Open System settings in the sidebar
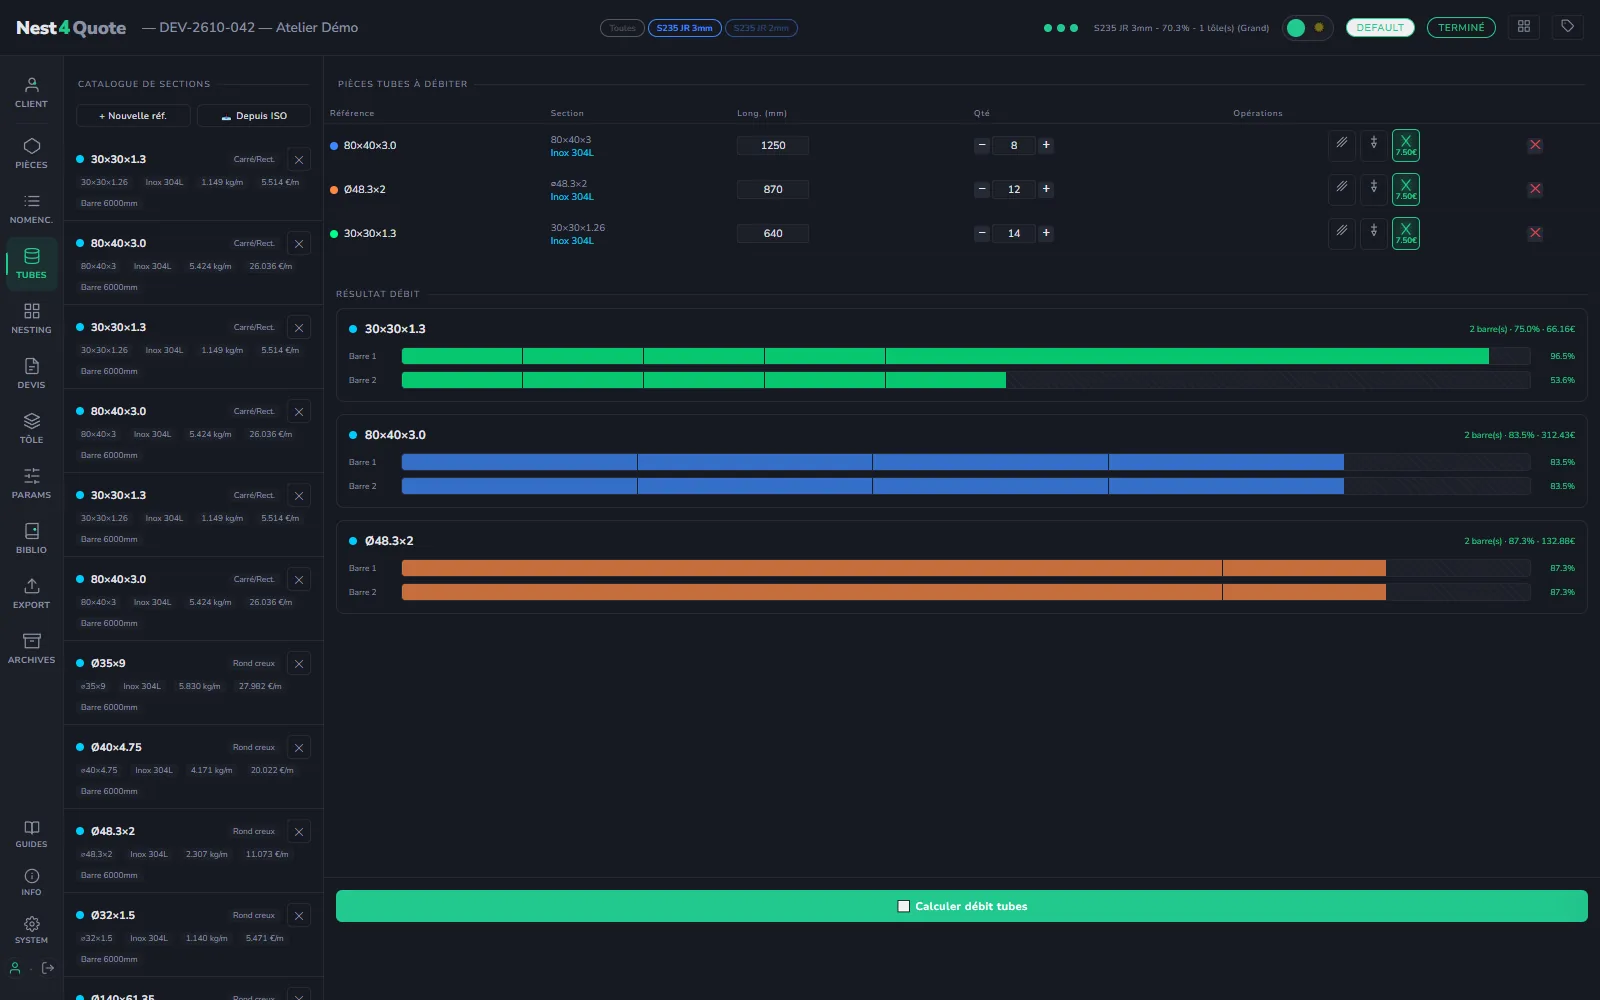 31,930
